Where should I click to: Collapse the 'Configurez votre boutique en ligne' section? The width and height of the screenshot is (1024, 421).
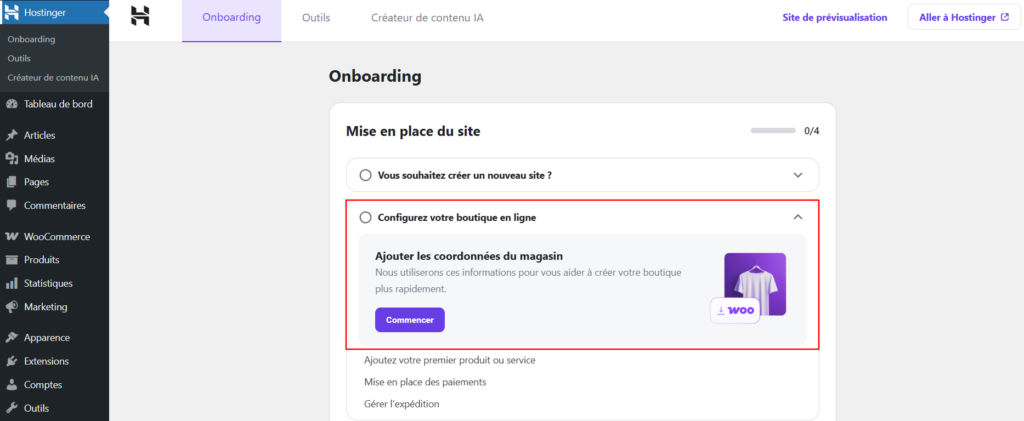coord(797,217)
